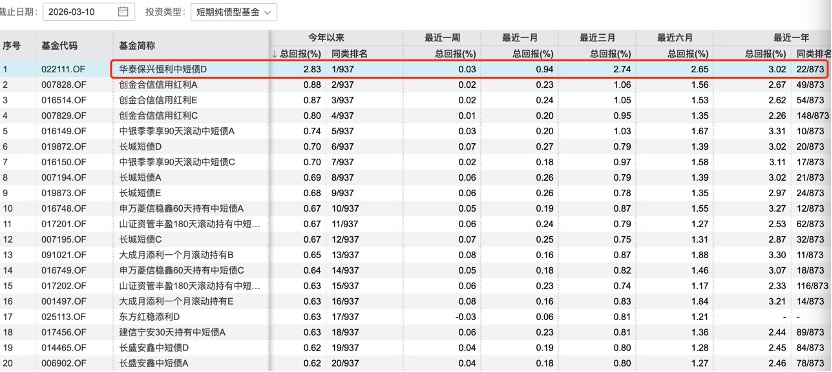
Task: Select fund 中银季季享90天滚动中短债C
Action: click(177, 162)
